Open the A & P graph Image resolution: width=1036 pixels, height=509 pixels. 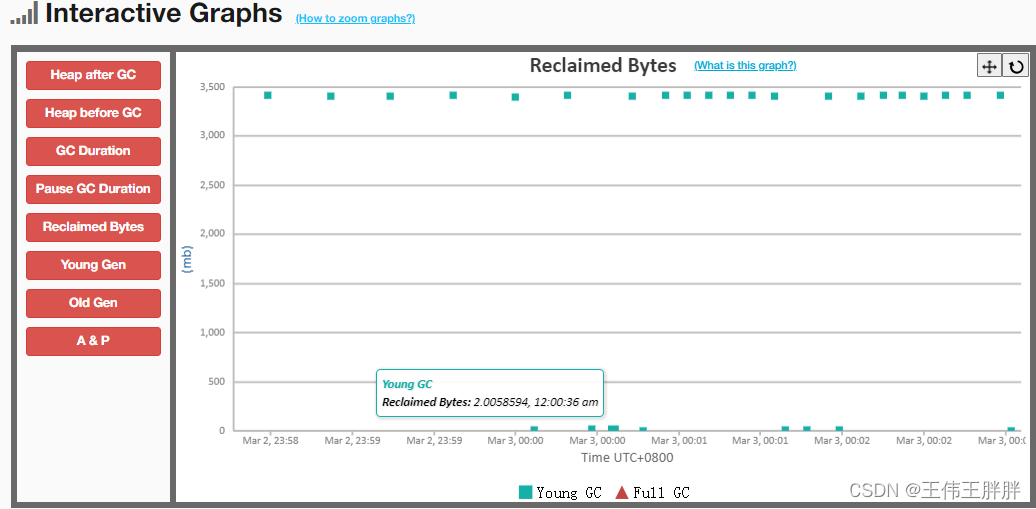[x=93, y=341]
